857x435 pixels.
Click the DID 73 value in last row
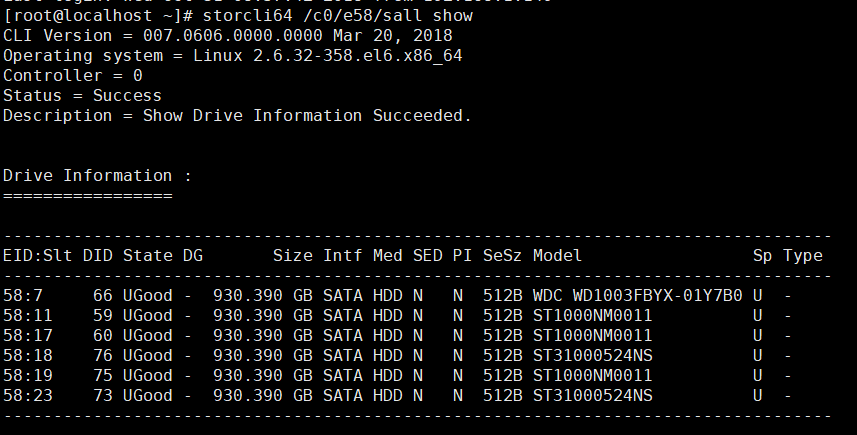[x=103, y=396]
